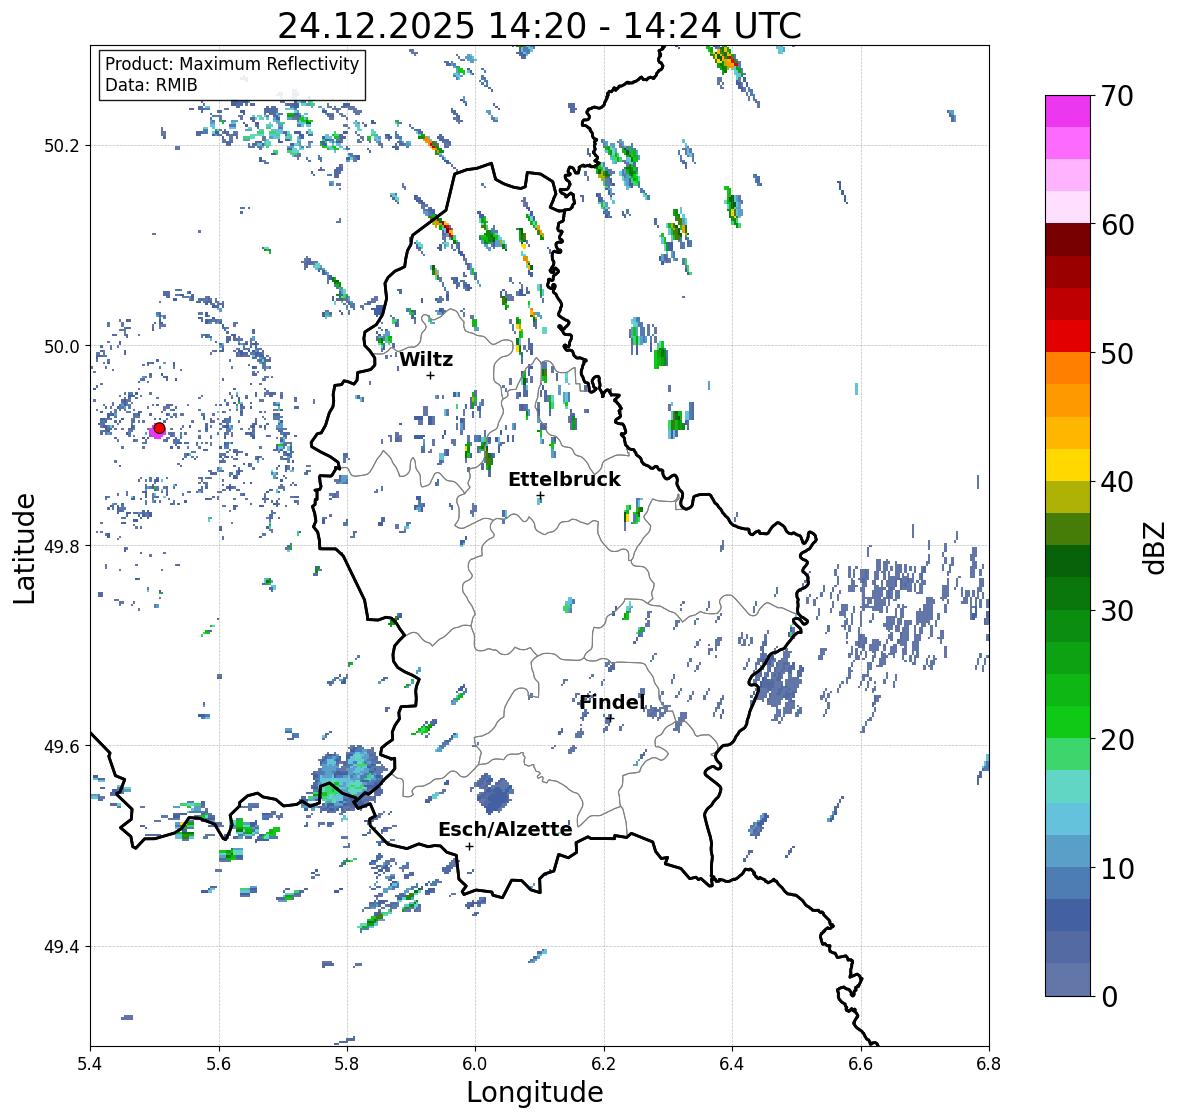The image size is (1179, 1117).
Task: Click the dBZ colorbar label
Action: (1153, 548)
